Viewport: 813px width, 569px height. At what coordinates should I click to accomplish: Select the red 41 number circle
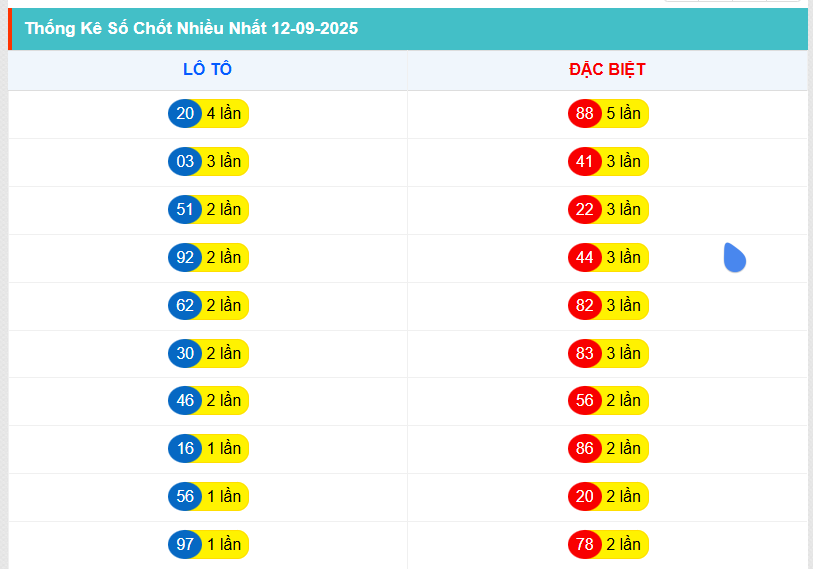tap(584, 161)
